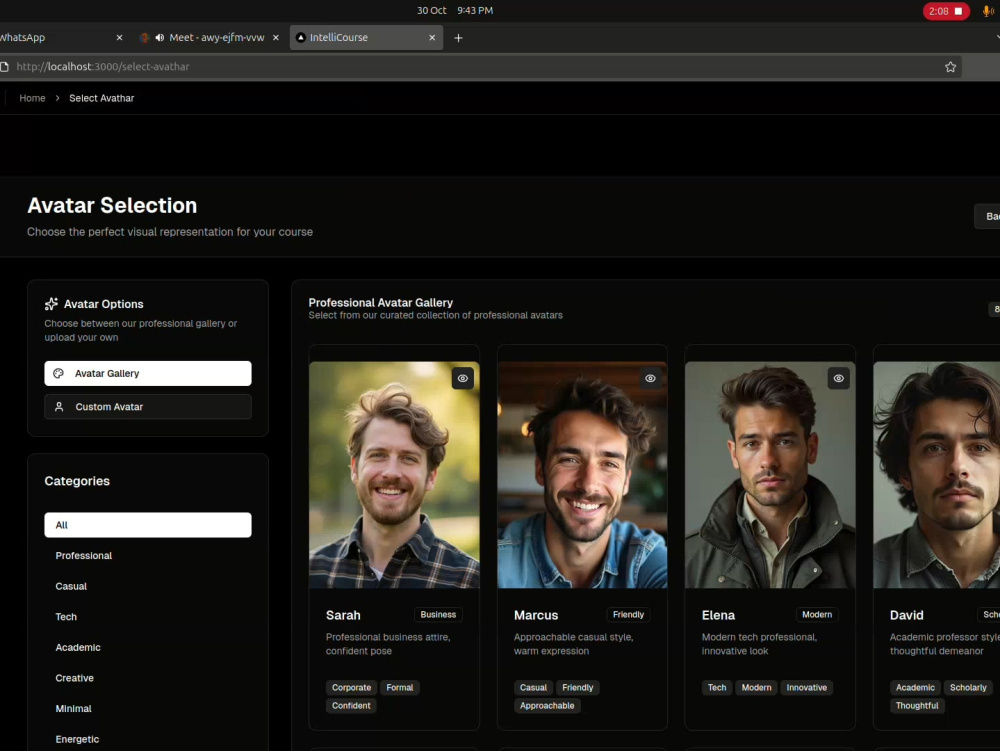Filter by Creative category

coord(75,678)
